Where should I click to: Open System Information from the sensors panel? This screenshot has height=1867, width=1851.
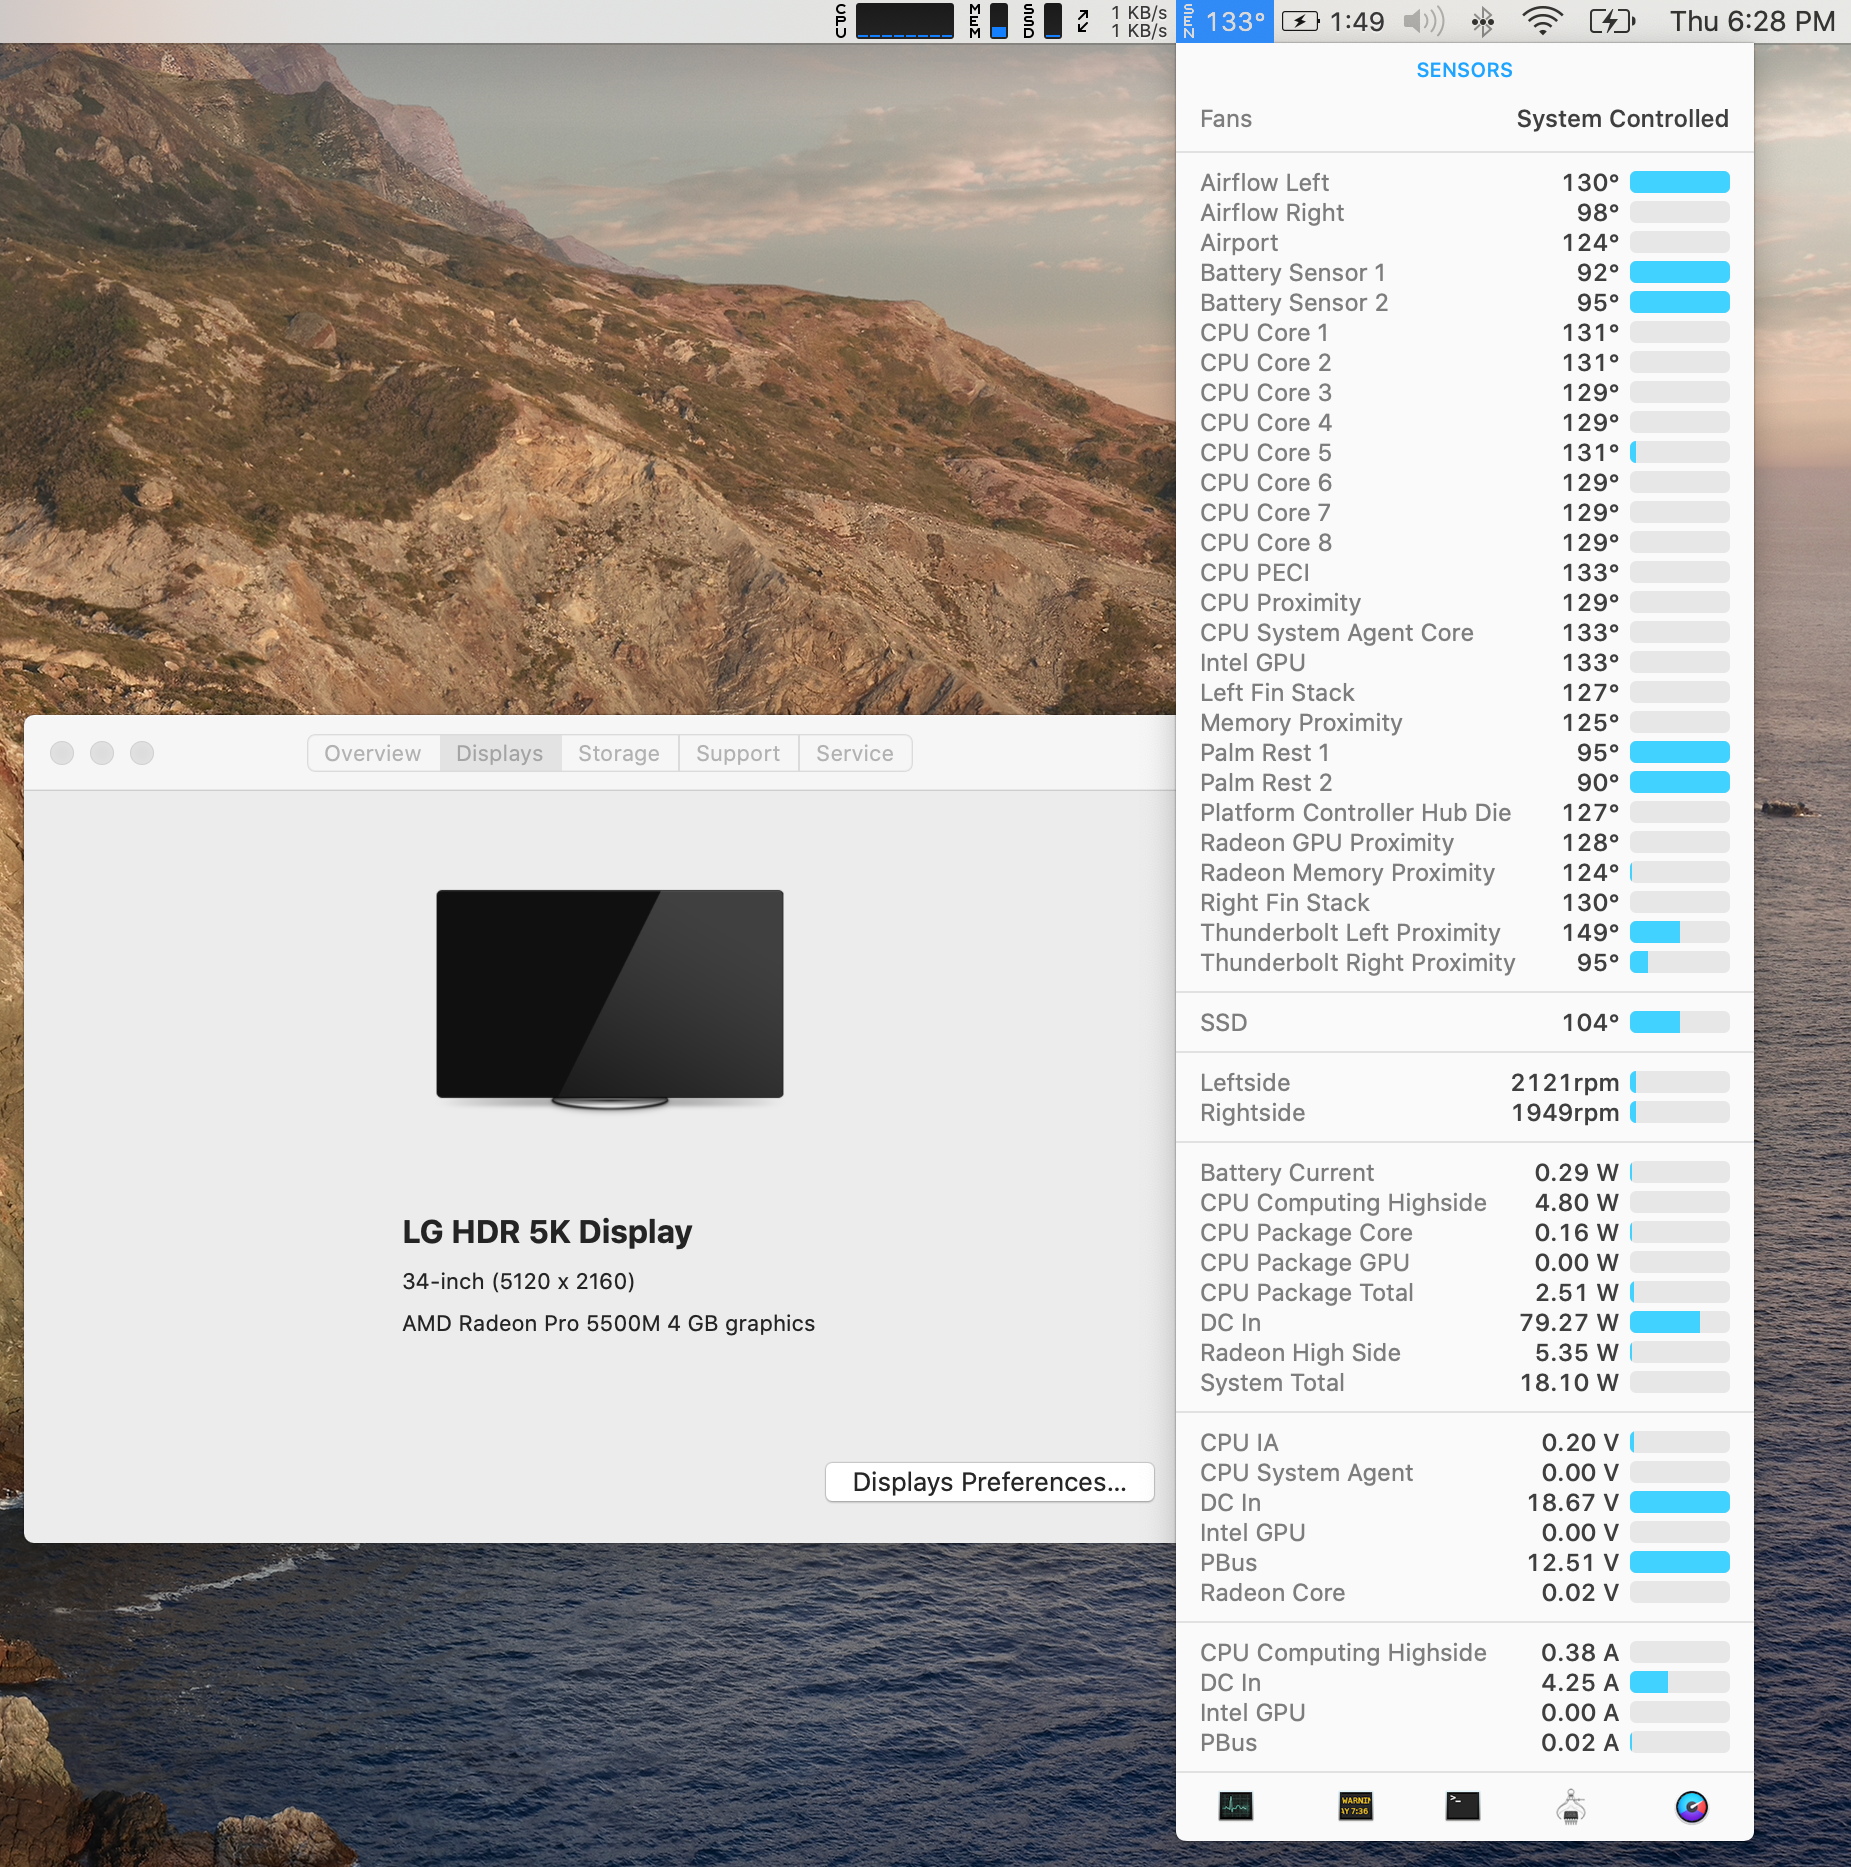click(x=1571, y=1806)
